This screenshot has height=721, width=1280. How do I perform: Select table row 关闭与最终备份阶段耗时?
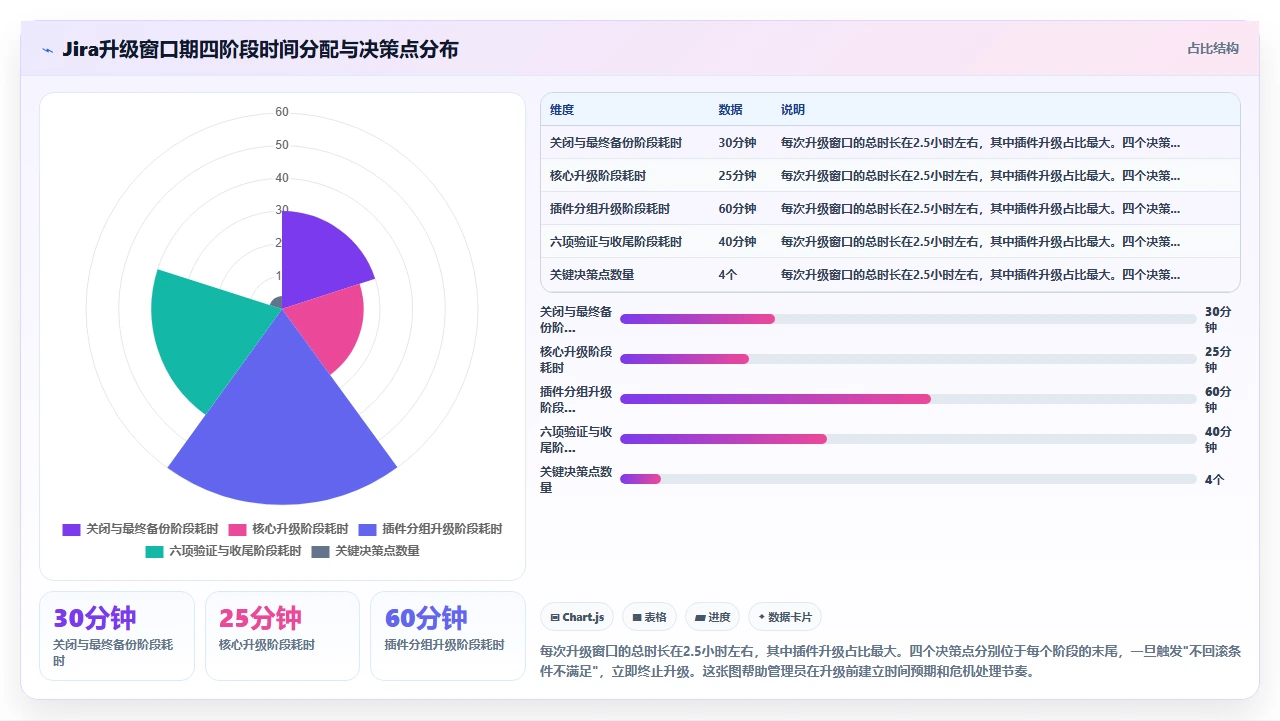[890, 143]
